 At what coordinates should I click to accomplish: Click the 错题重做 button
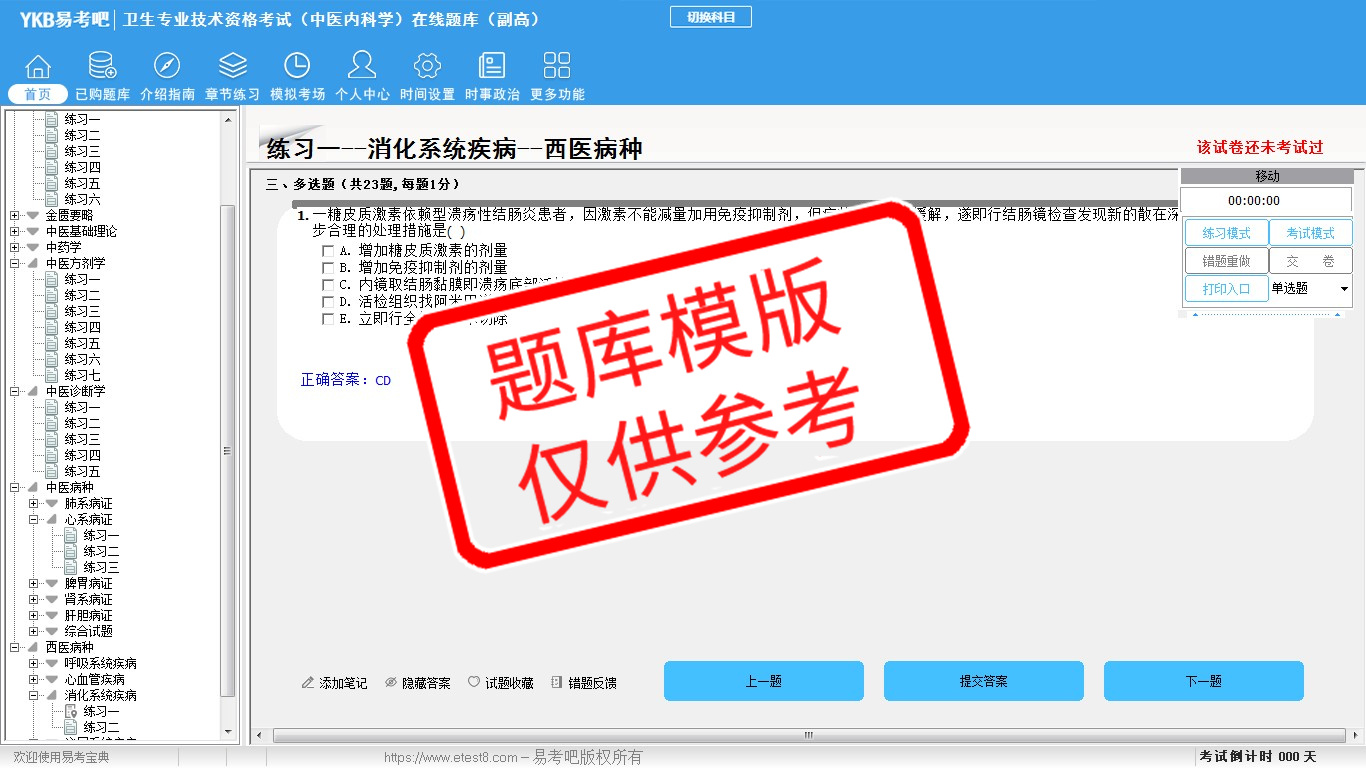(x=1226, y=261)
